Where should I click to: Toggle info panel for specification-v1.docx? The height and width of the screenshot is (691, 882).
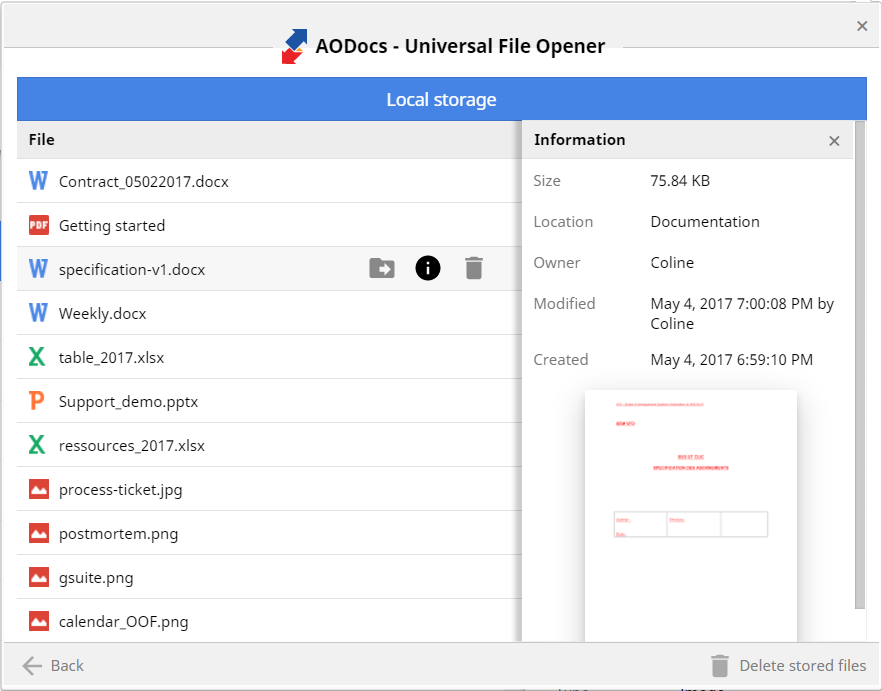tap(428, 268)
